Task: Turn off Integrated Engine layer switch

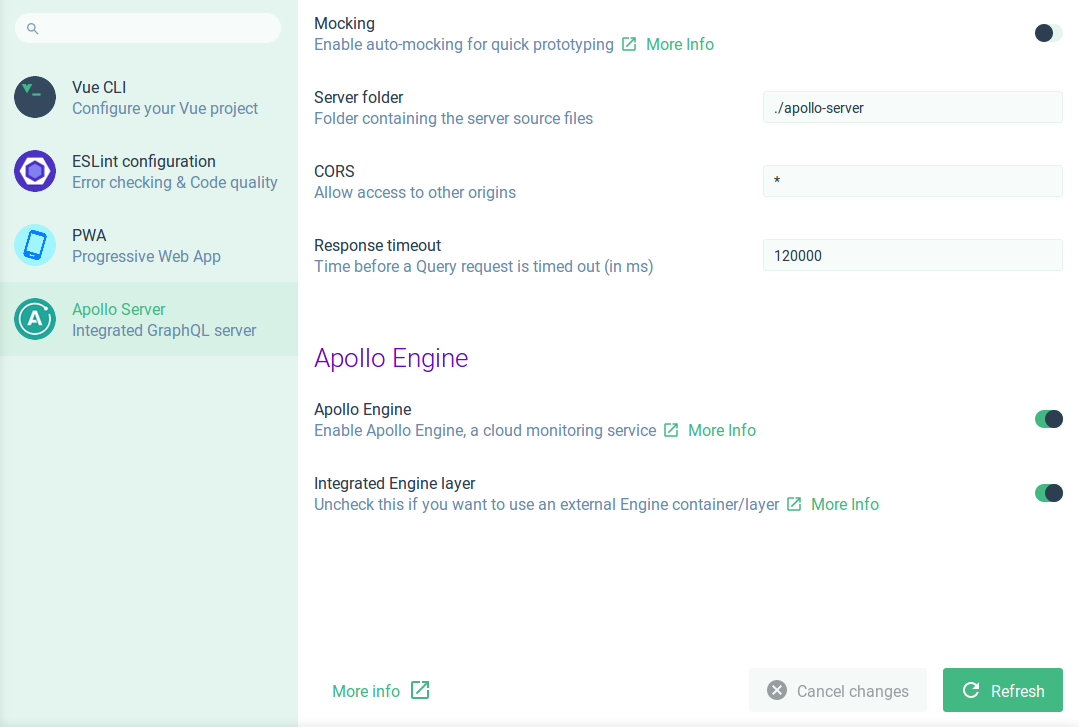Action: (x=1049, y=493)
